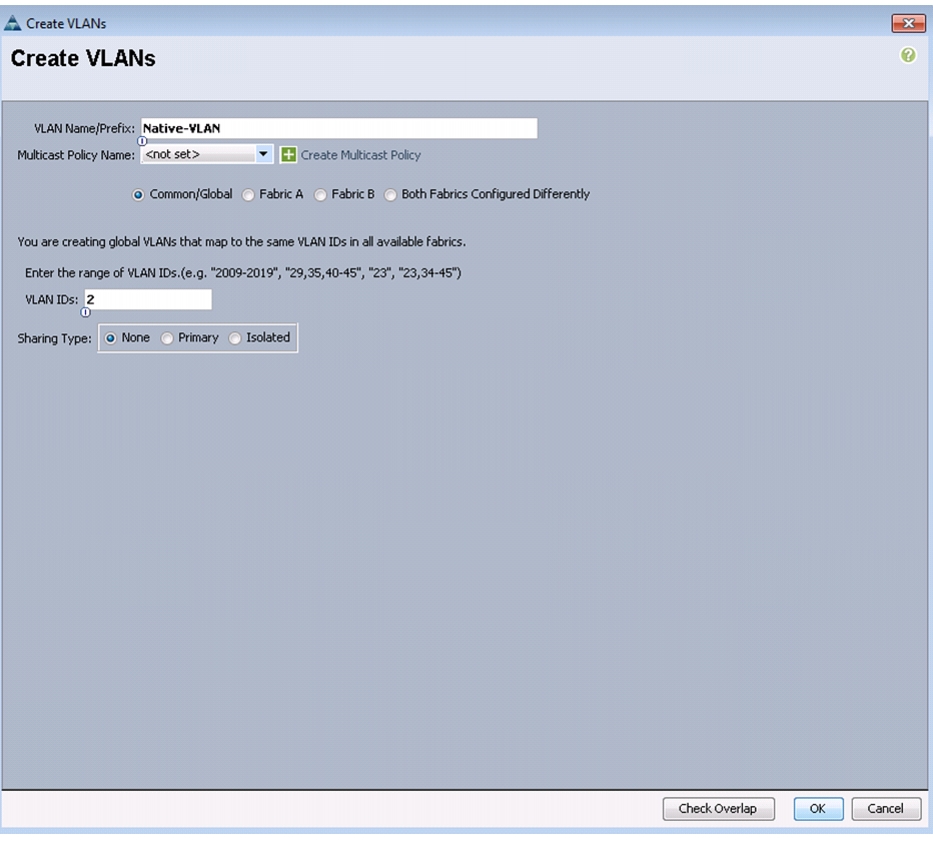
Task: Set Sharing Type to Isolated
Action: pyautogui.click(x=235, y=338)
